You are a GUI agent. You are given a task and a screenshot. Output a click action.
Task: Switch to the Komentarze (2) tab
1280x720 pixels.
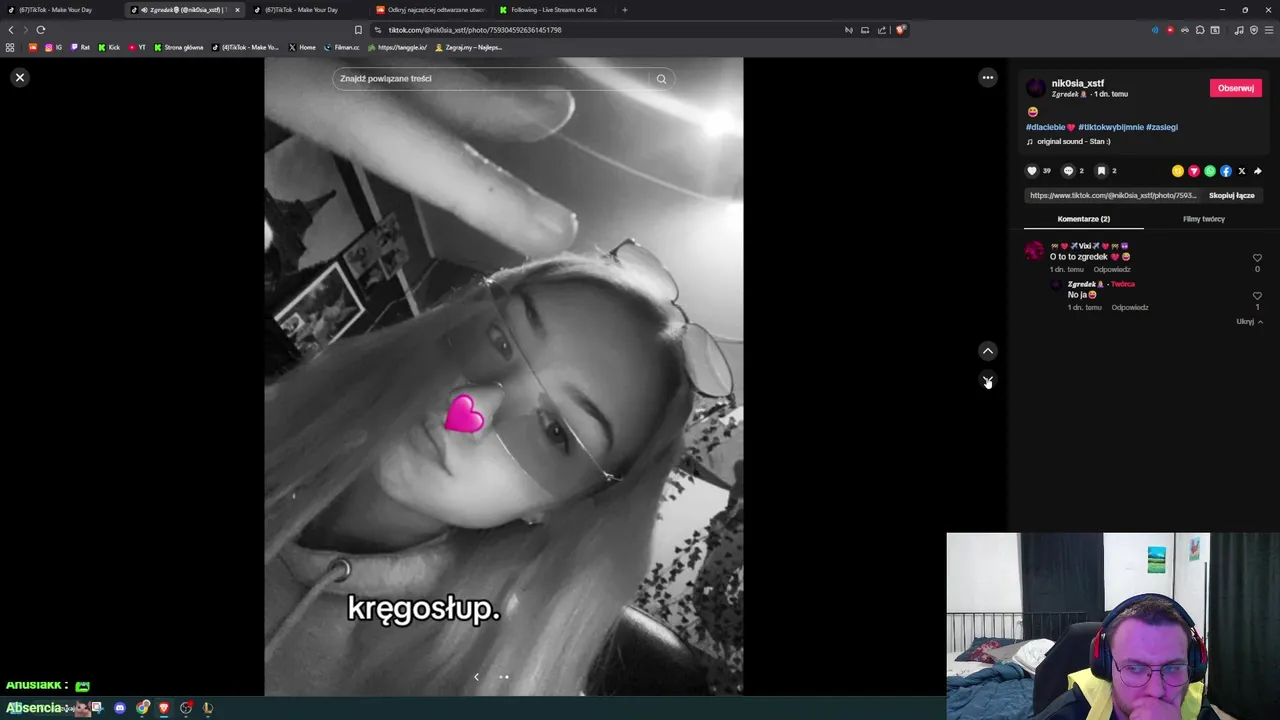[x=1084, y=219]
